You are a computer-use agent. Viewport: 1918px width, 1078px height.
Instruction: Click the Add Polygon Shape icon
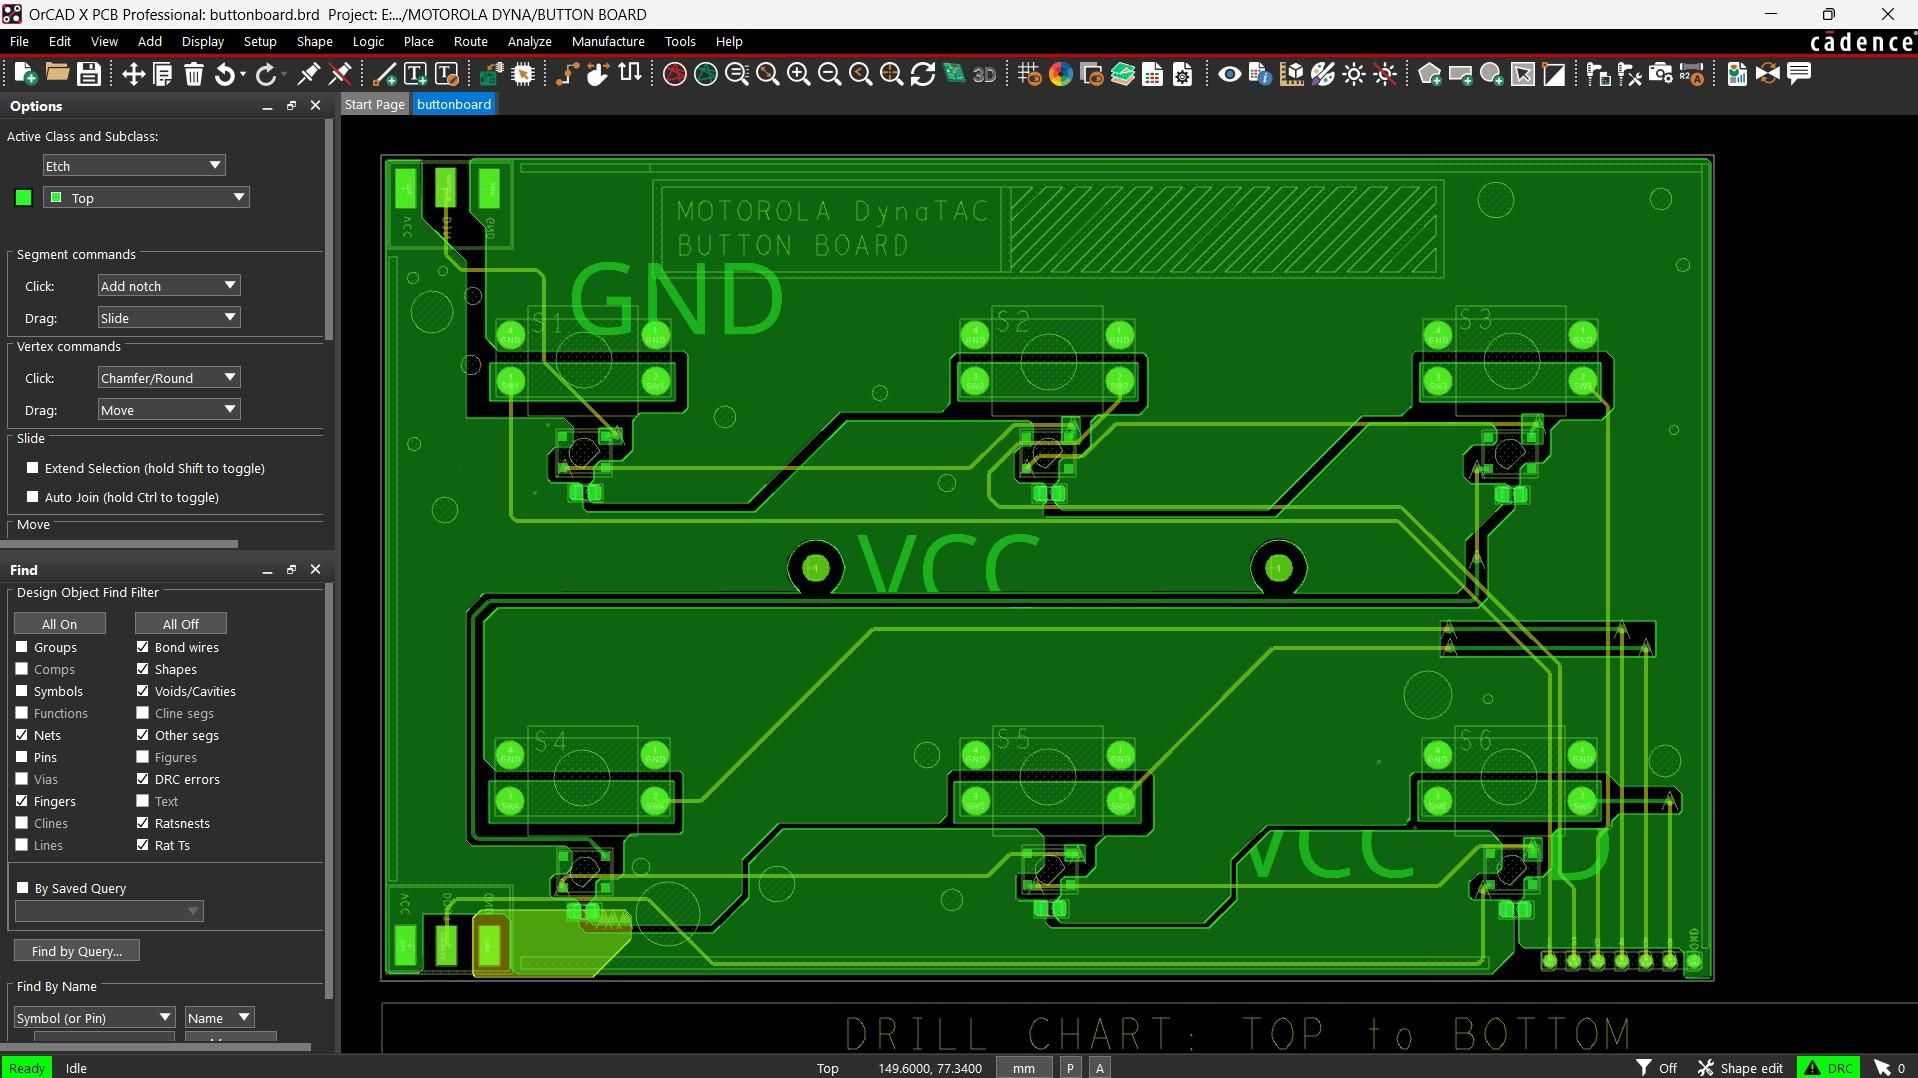(x=1429, y=74)
